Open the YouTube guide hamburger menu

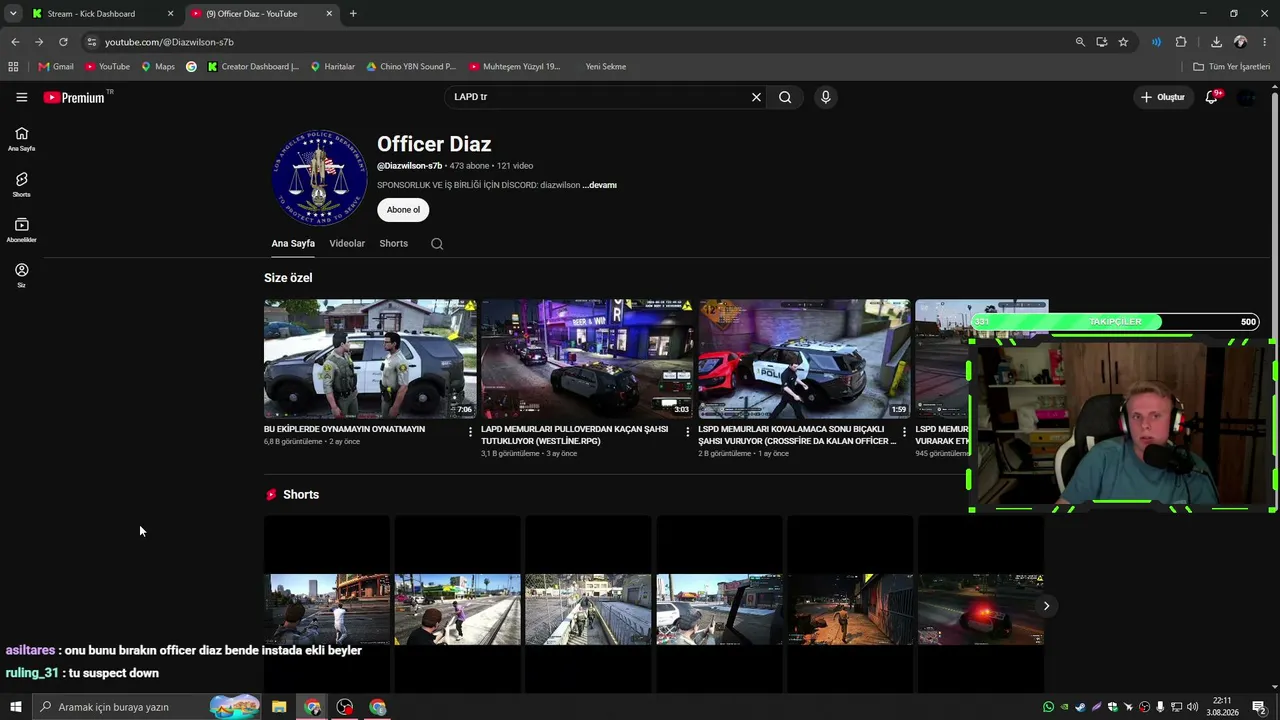point(21,97)
